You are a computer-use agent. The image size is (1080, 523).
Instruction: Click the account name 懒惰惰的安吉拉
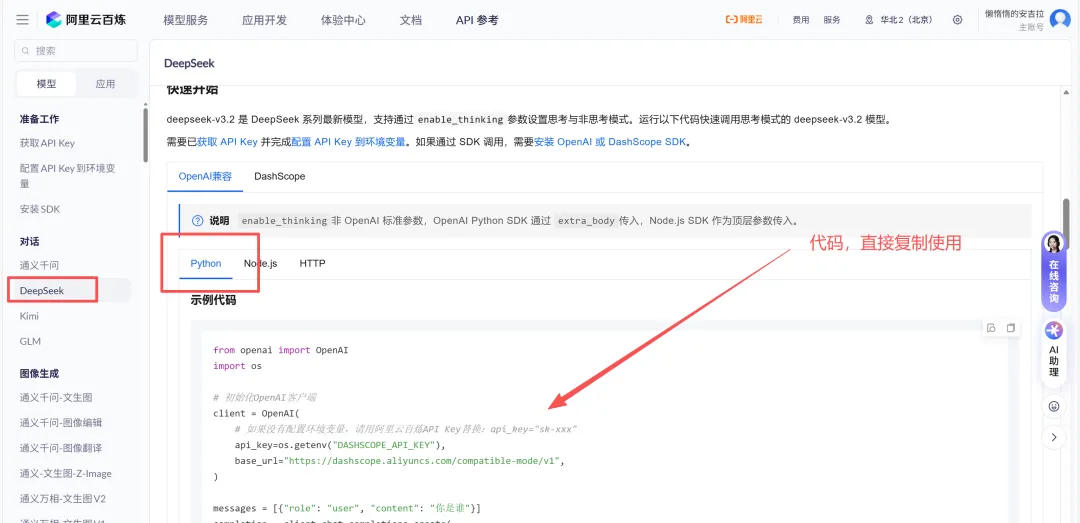coord(1014,13)
